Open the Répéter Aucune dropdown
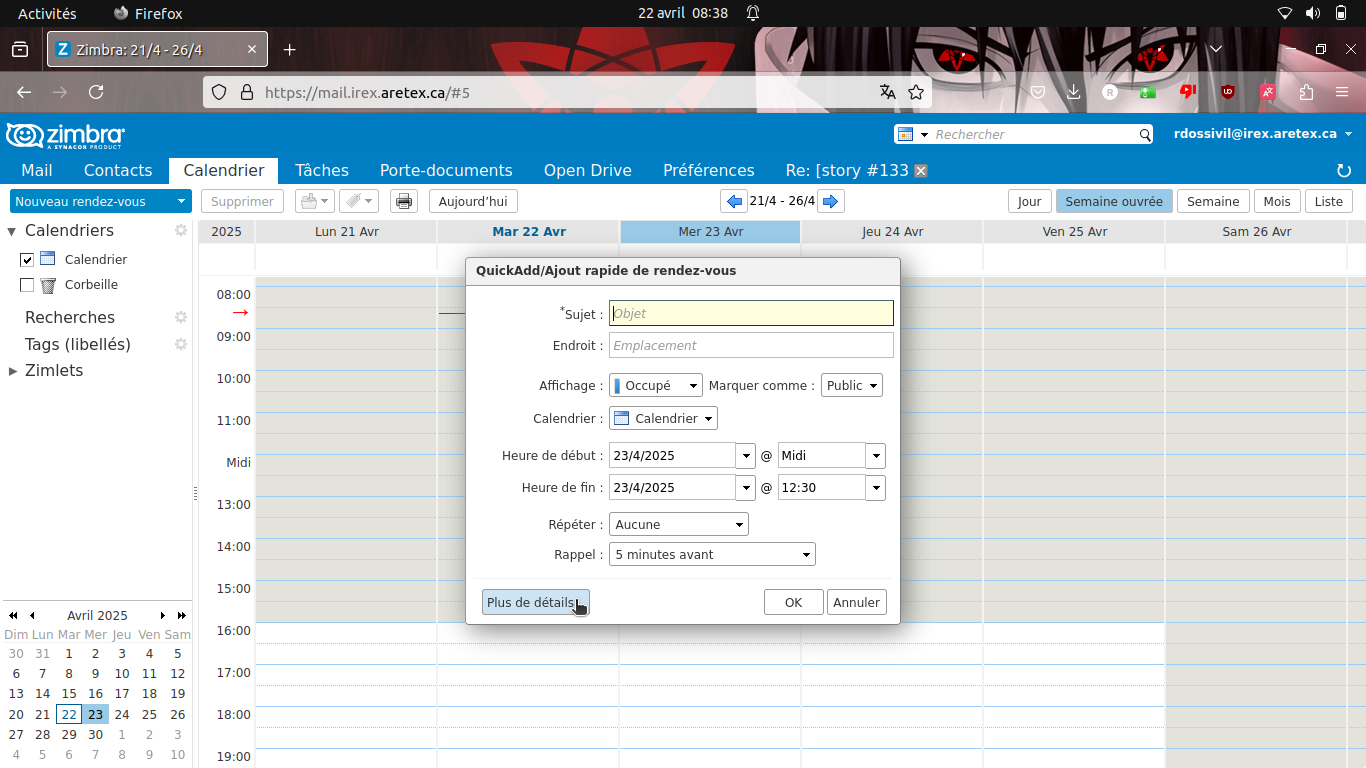Image resolution: width=1366 pixels, height=768 pixels. pos(679,524)
